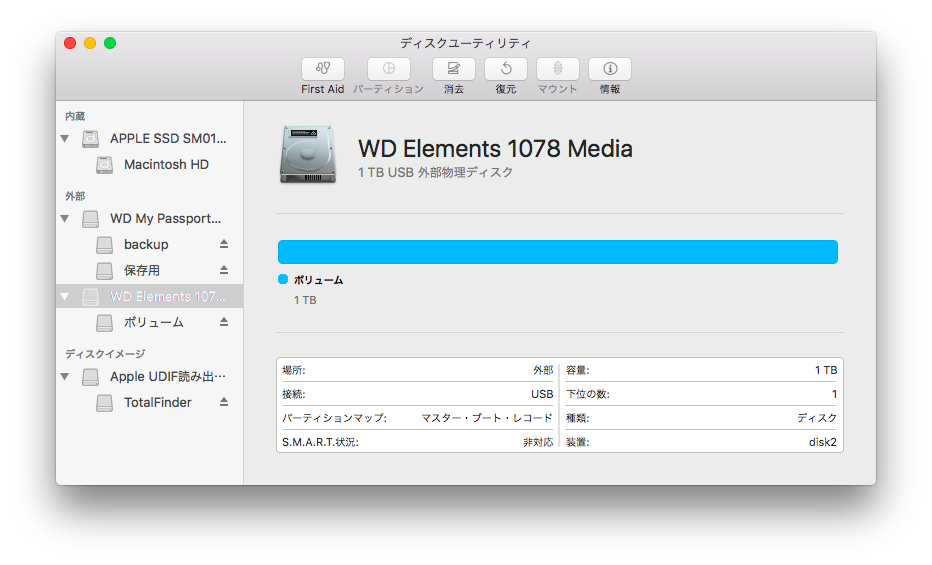Image resolution: width=932 pixels, height=565 pixels.
Task: Click the パーティション toolbar button
Action: point(389,69)
